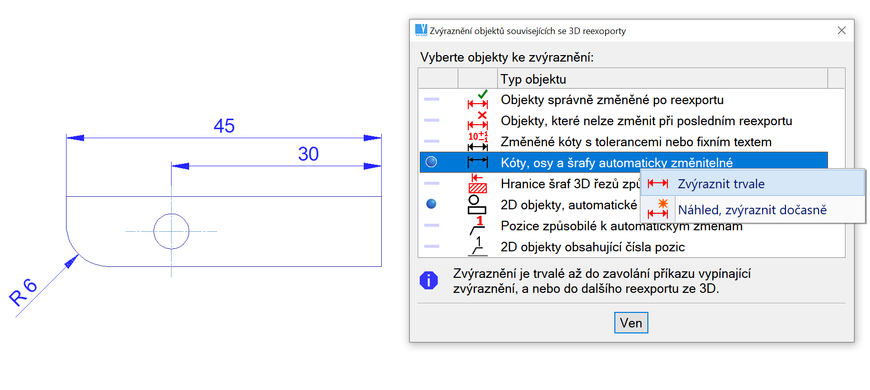Click the black dimension icon in the highlighted row
Image resolution: width=870 pixels, height=390 pixels.
477,162
